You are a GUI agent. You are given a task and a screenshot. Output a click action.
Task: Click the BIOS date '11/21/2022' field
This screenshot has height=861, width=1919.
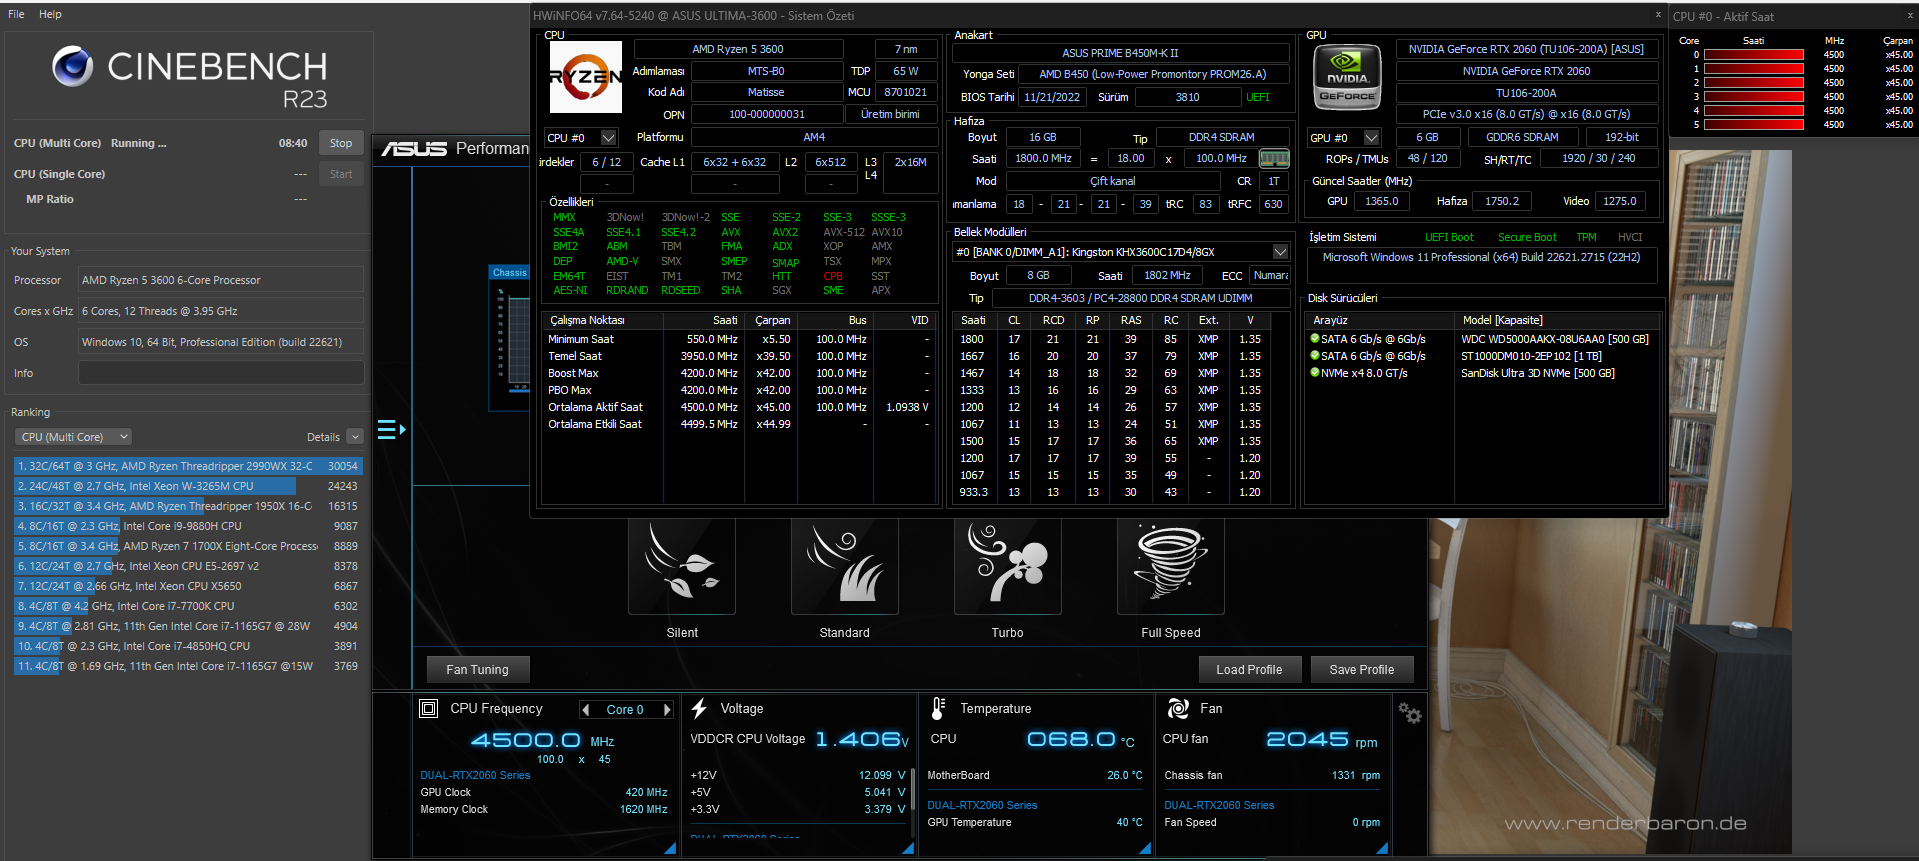coord(1052,97)
